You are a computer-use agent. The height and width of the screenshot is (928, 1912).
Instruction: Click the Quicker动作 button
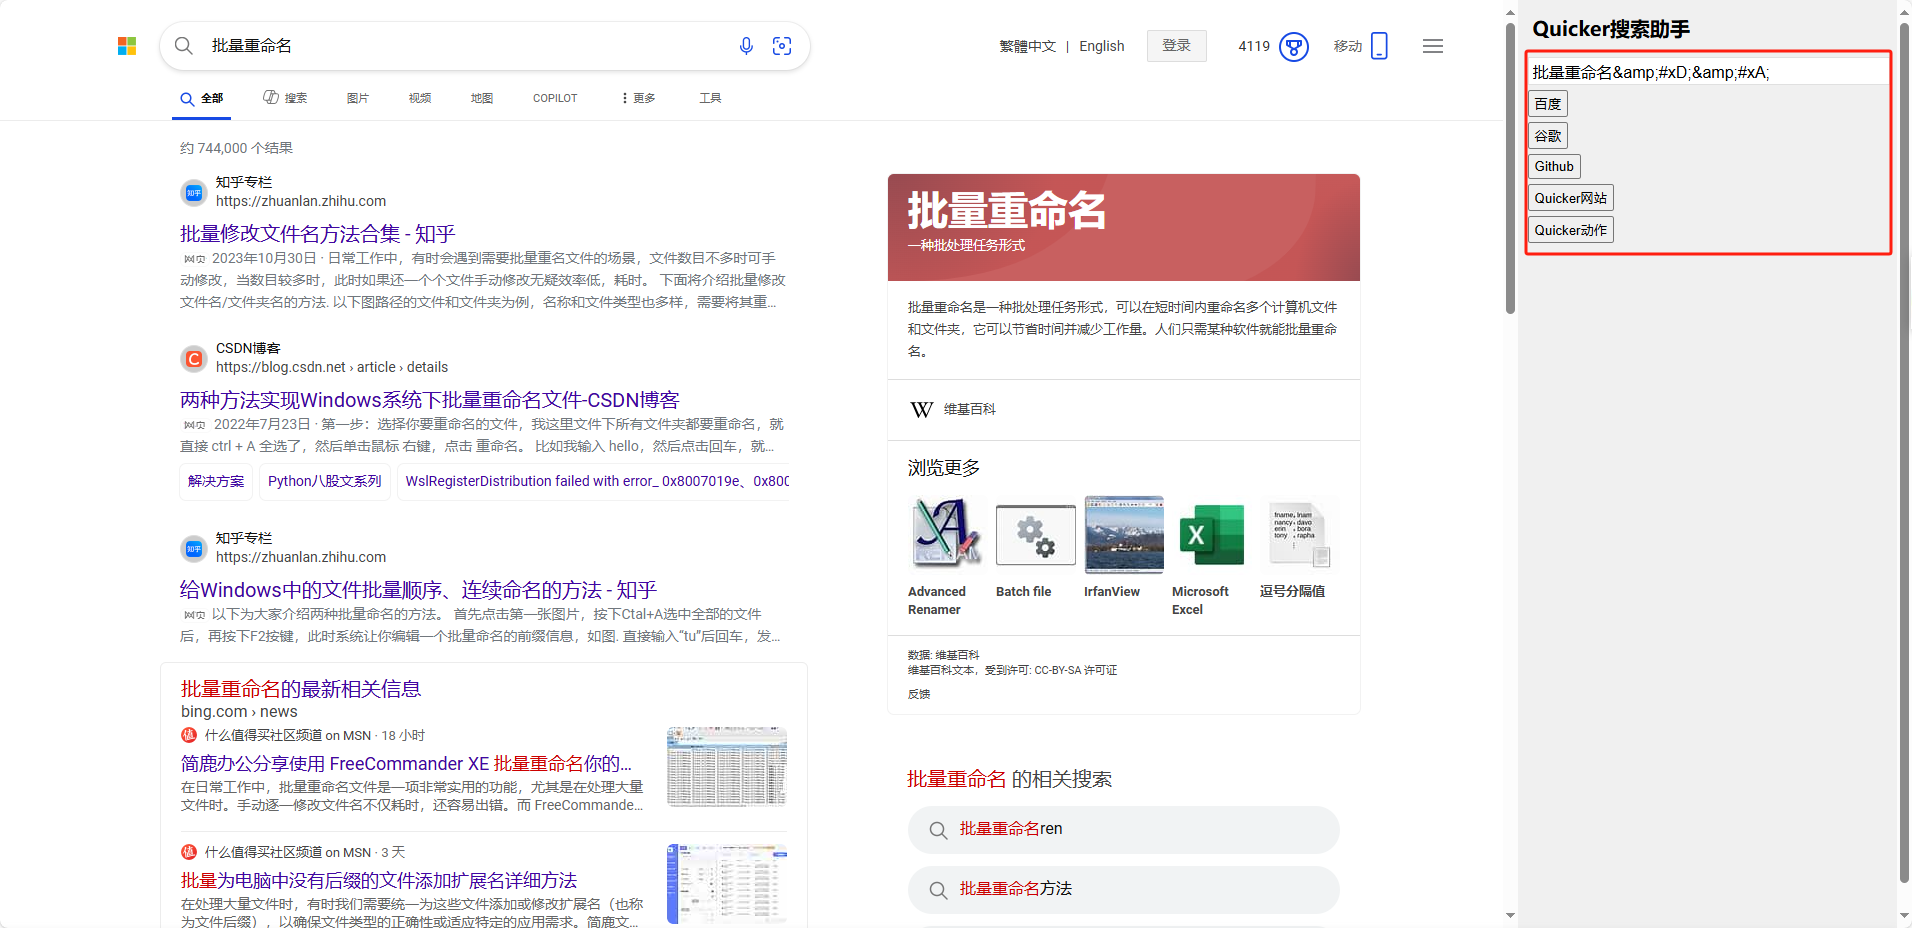click(1571, 230)
